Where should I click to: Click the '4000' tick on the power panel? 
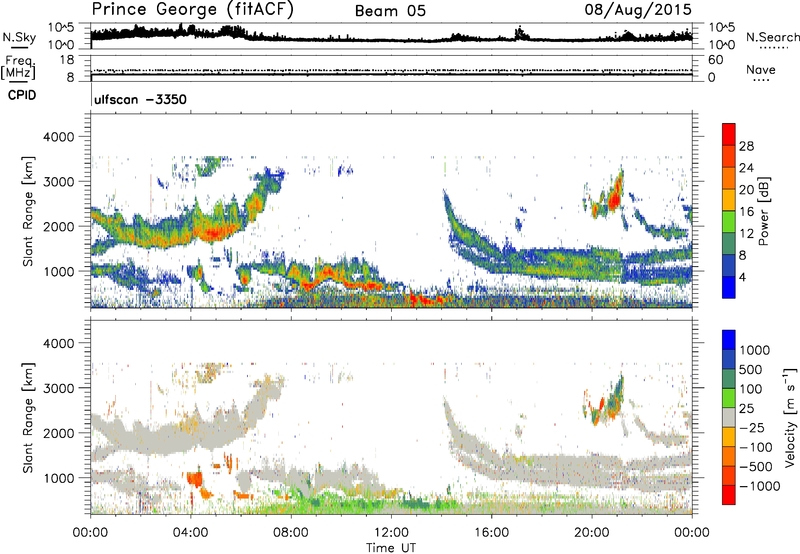pyautogui.click(x=58, y=137)
